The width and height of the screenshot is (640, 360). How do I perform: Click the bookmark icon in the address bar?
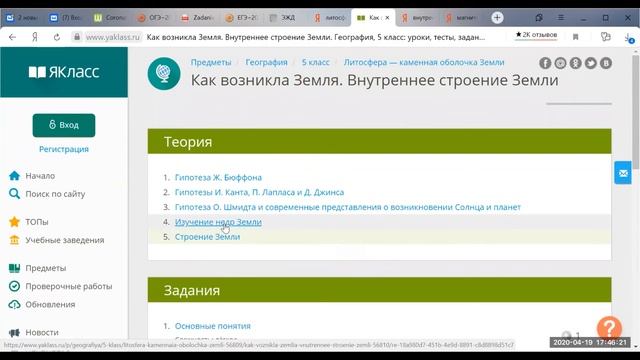click(x=576, y=37)
